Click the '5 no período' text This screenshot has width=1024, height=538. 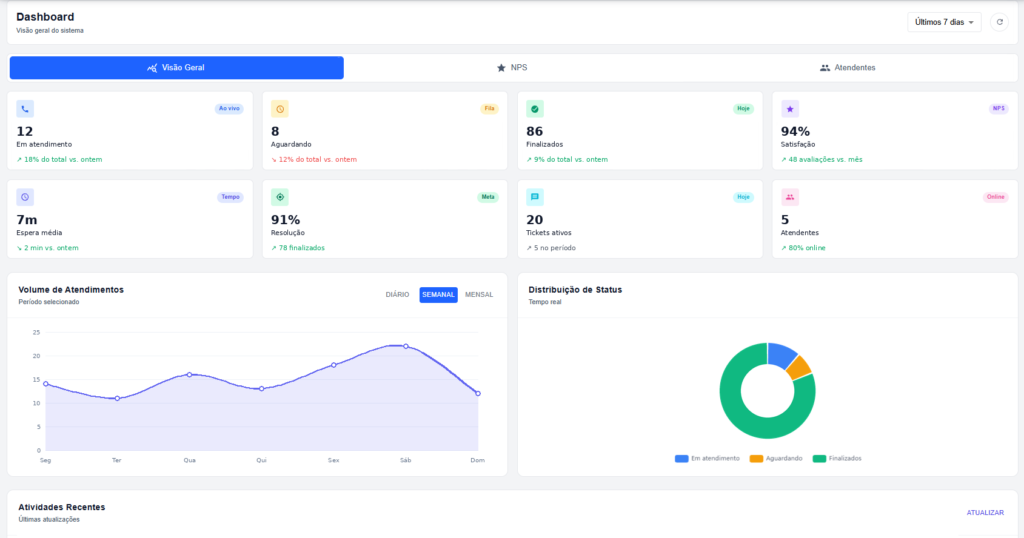point(554,247)
